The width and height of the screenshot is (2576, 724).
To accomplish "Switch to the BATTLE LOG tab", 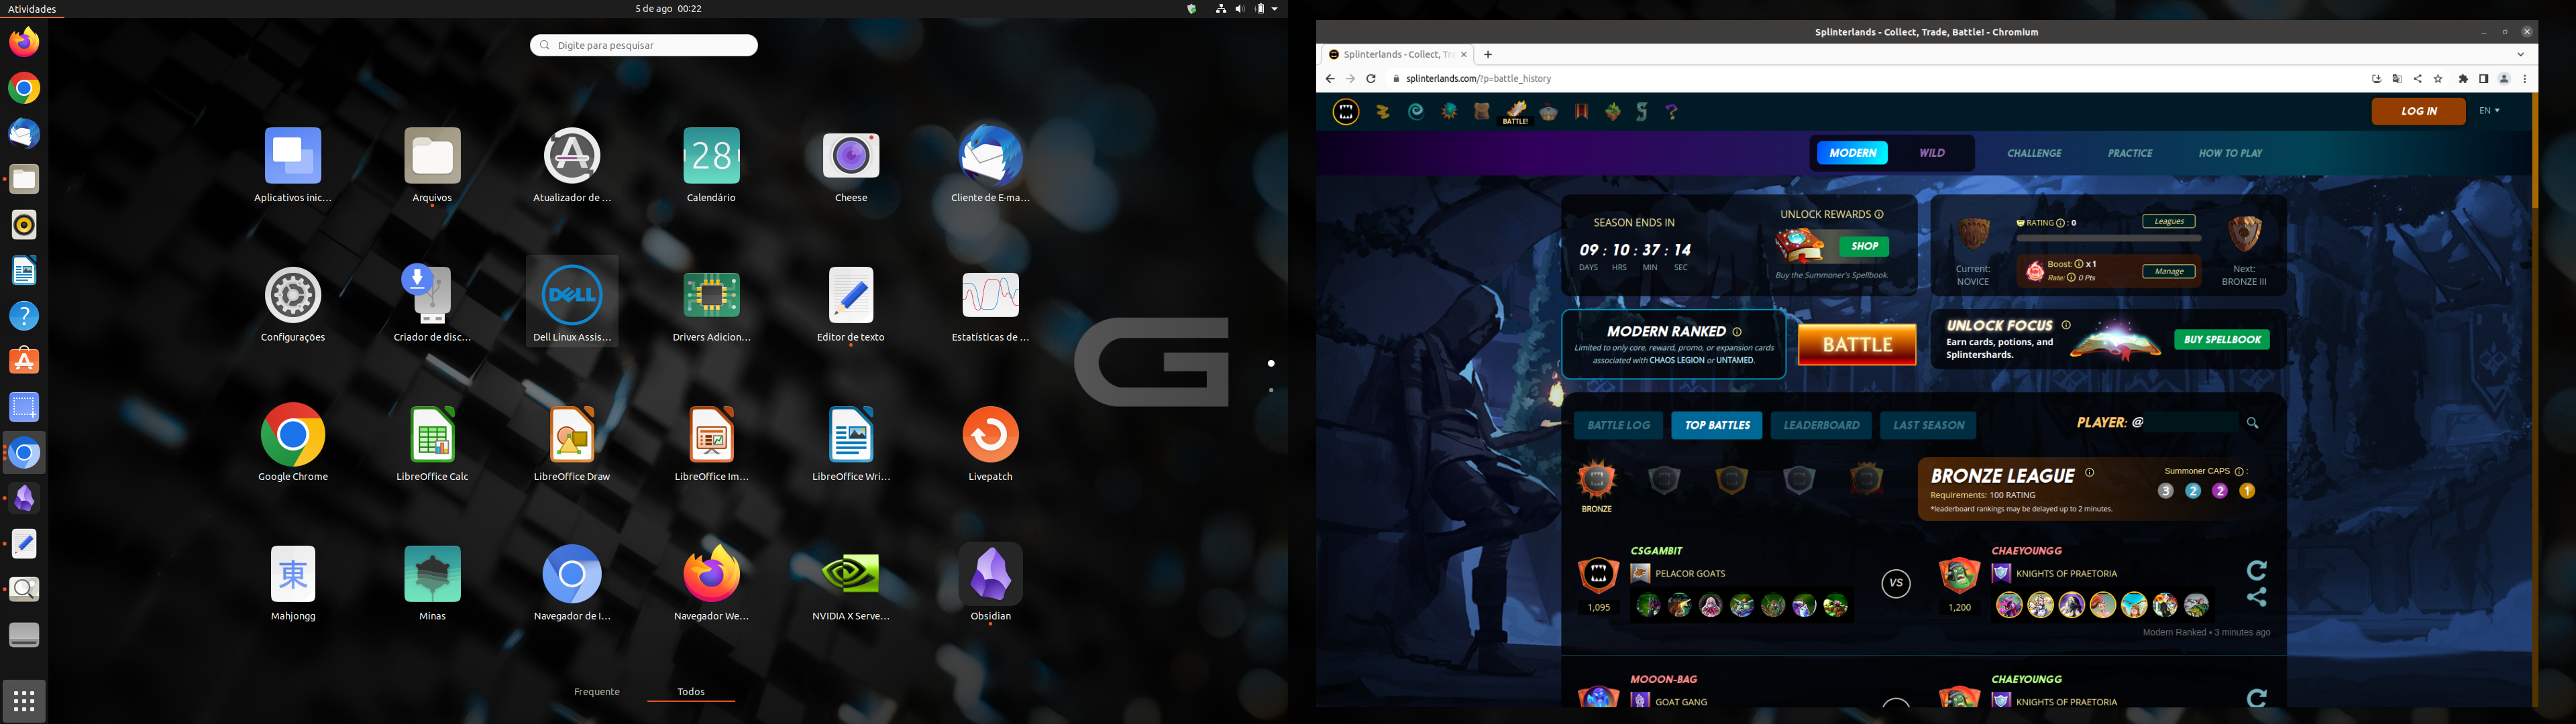I will click(1618, 425).
